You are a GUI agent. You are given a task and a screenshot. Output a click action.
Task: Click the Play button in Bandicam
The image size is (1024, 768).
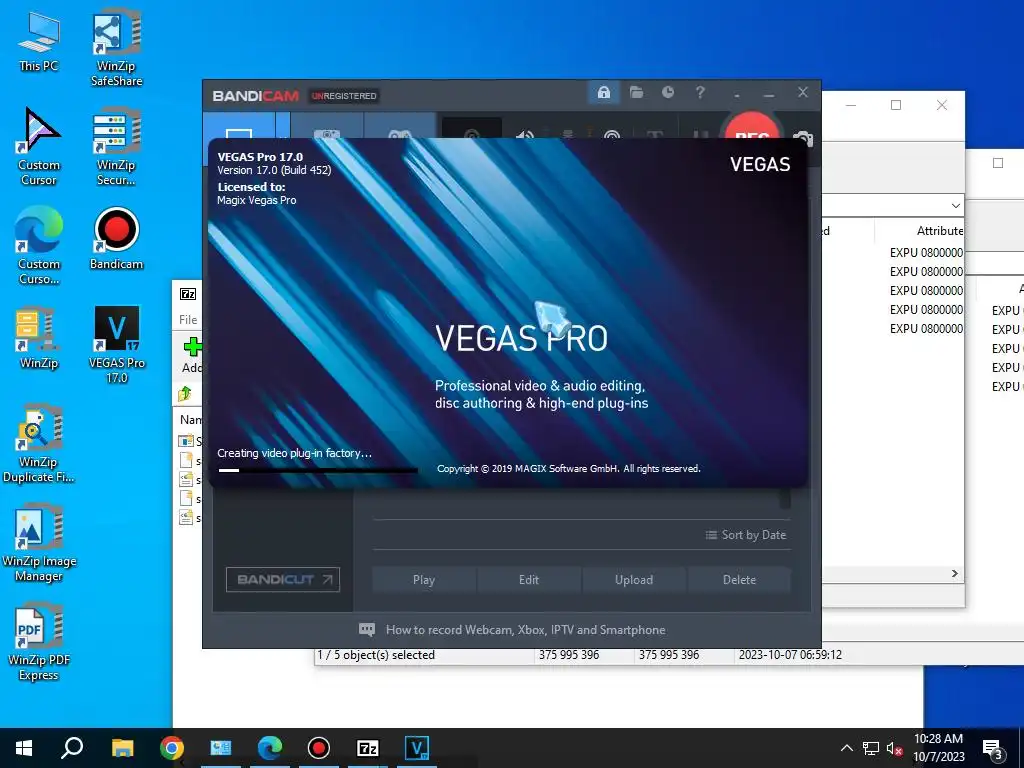tap(424, 579)
